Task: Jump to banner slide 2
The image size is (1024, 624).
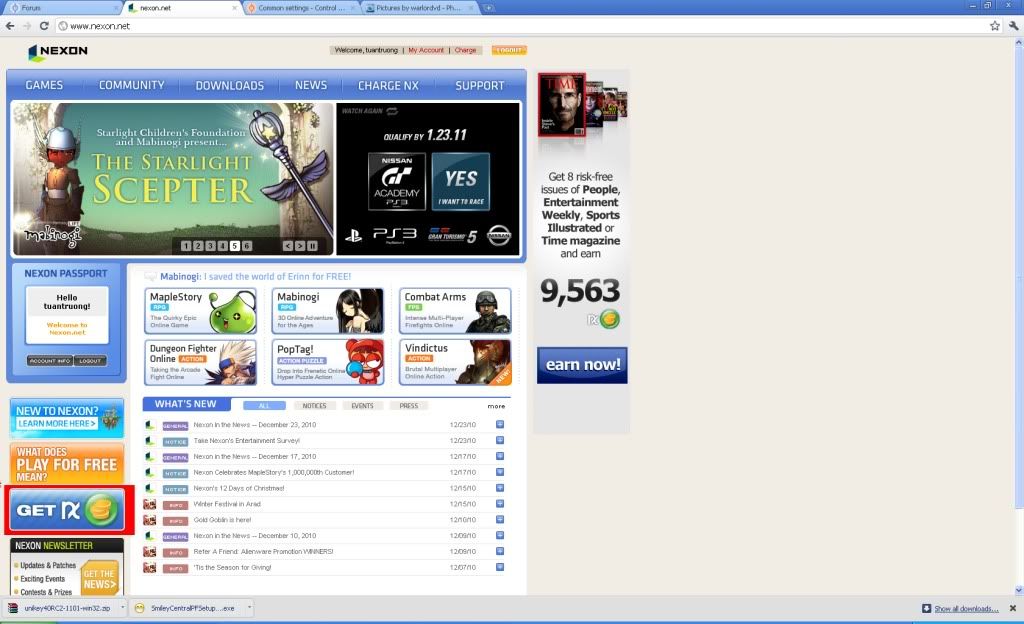Action: (198, 246)
